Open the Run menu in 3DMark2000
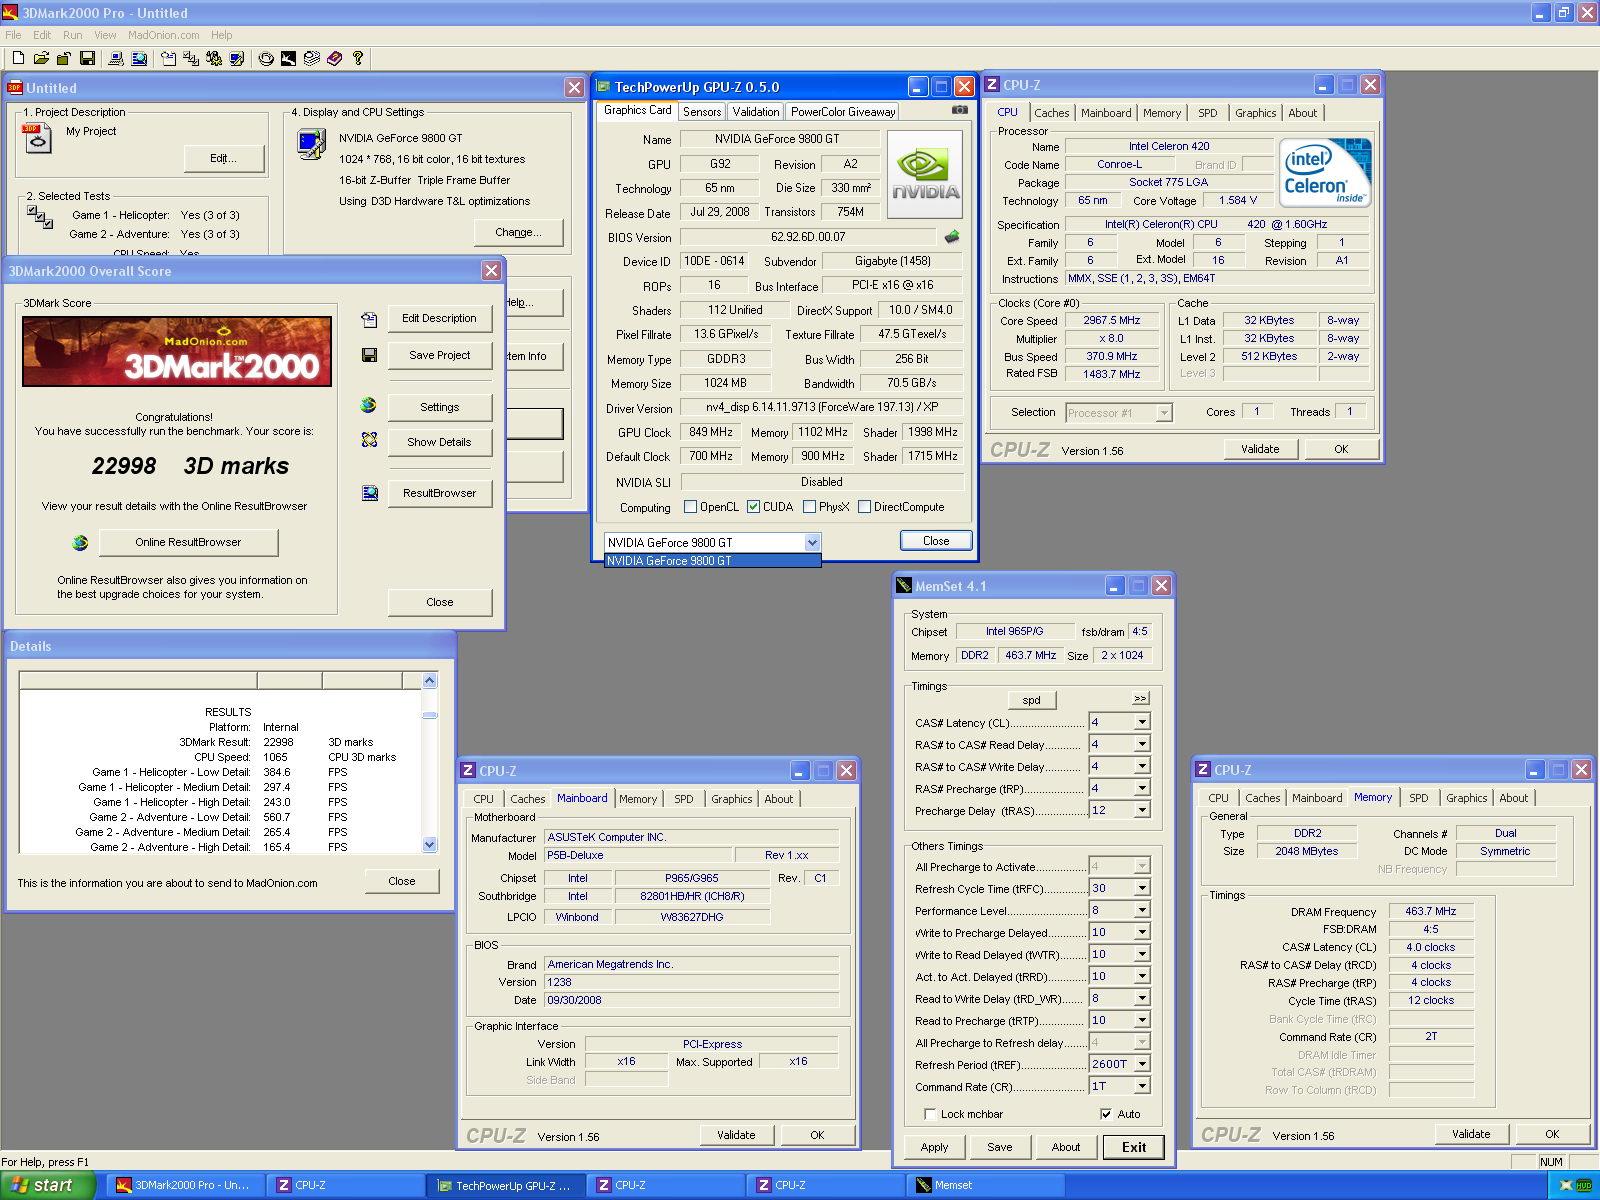 click(x=73, y=35)
